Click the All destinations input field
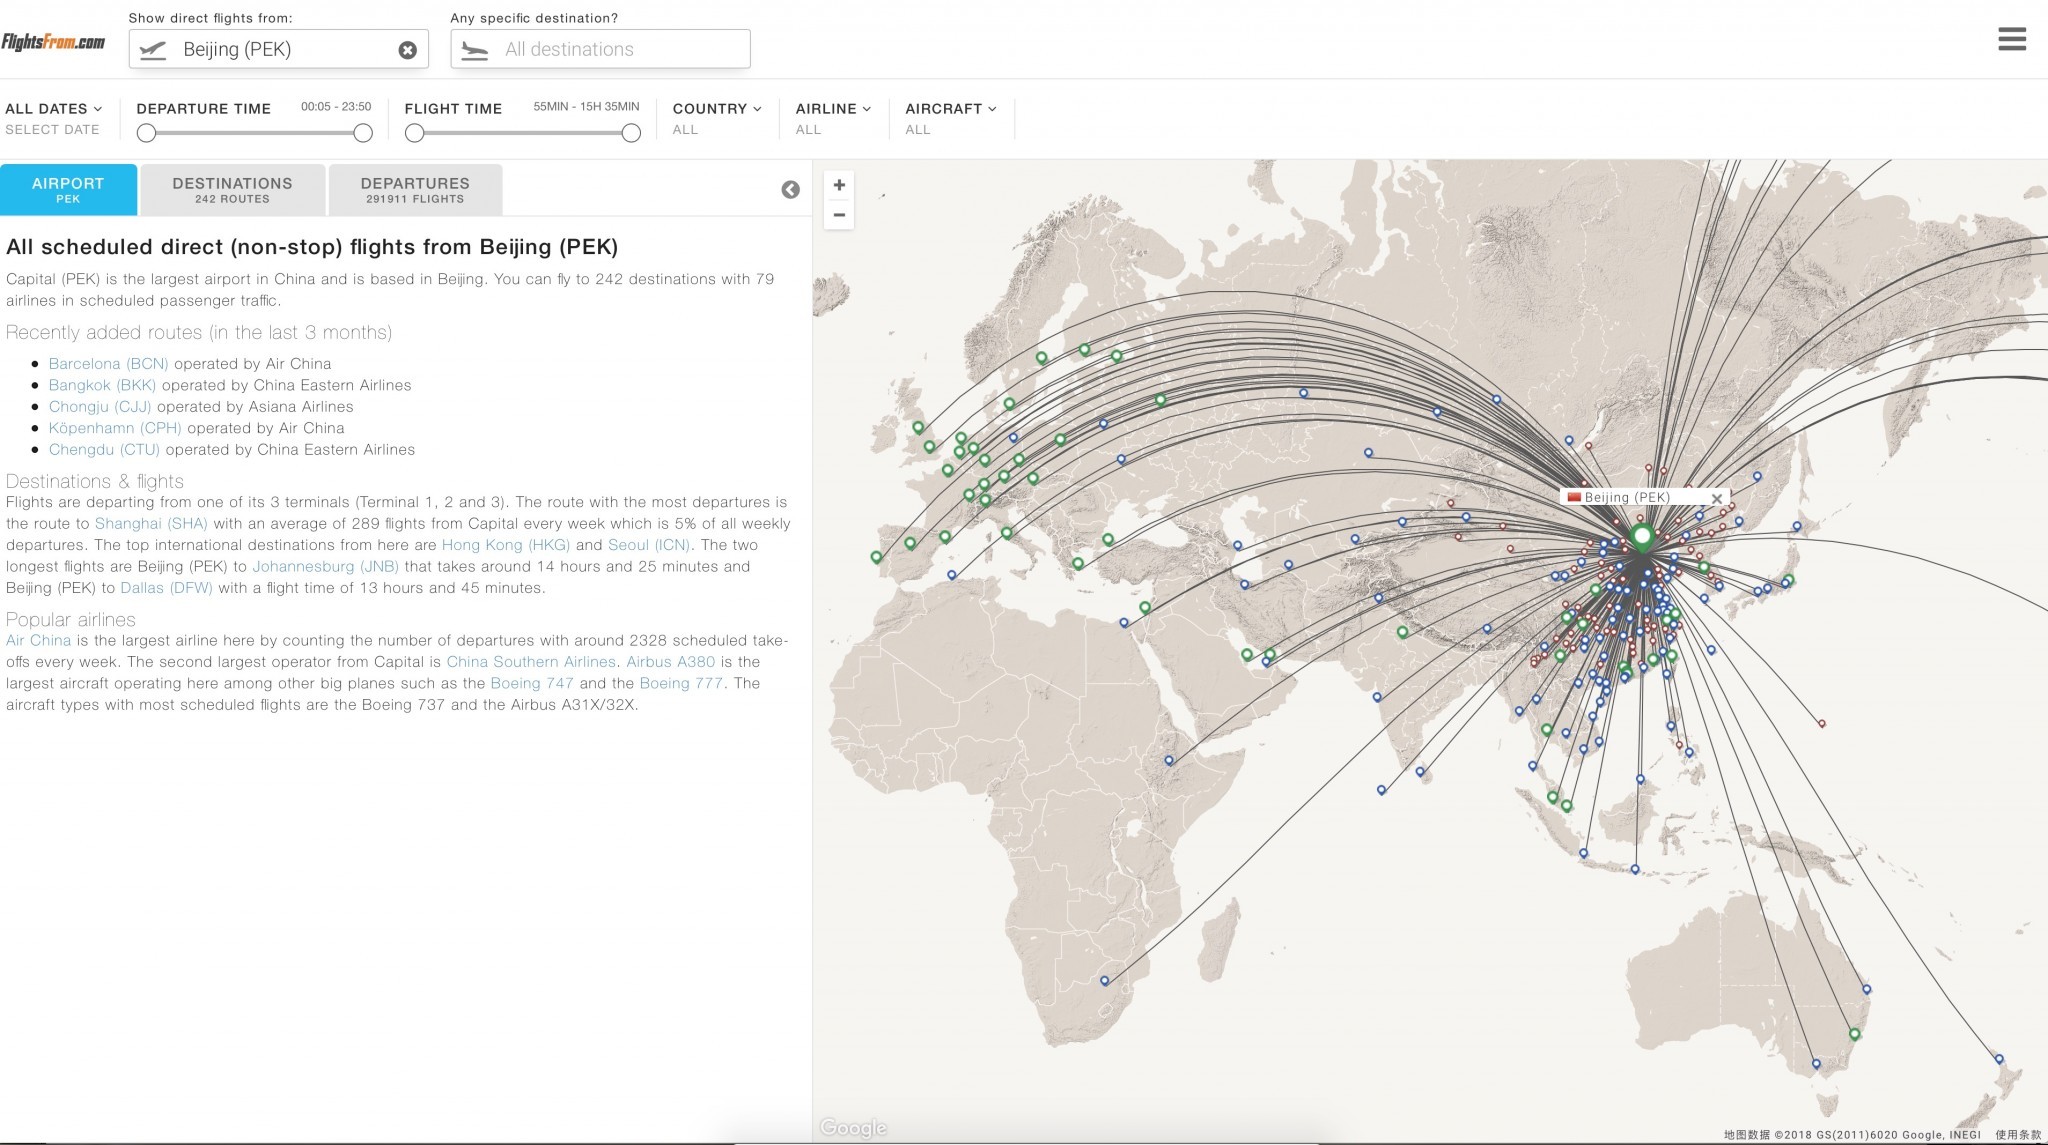This screenshot has width=2048, height=1145. click(x=600, y=49)
